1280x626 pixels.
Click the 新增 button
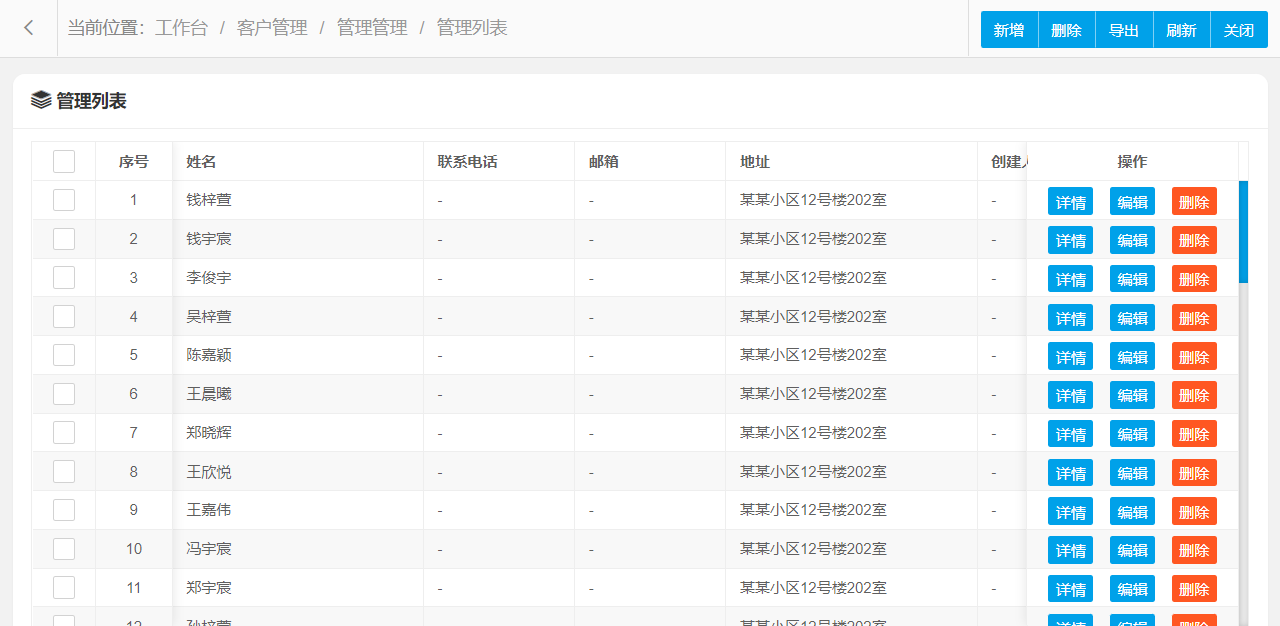coord(1009,30)
